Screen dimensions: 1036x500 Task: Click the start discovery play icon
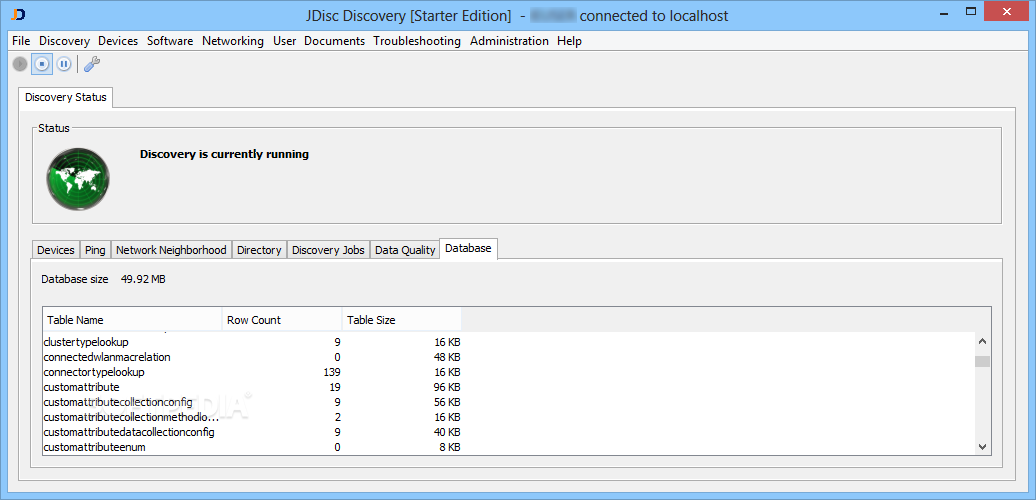point(20,64)
